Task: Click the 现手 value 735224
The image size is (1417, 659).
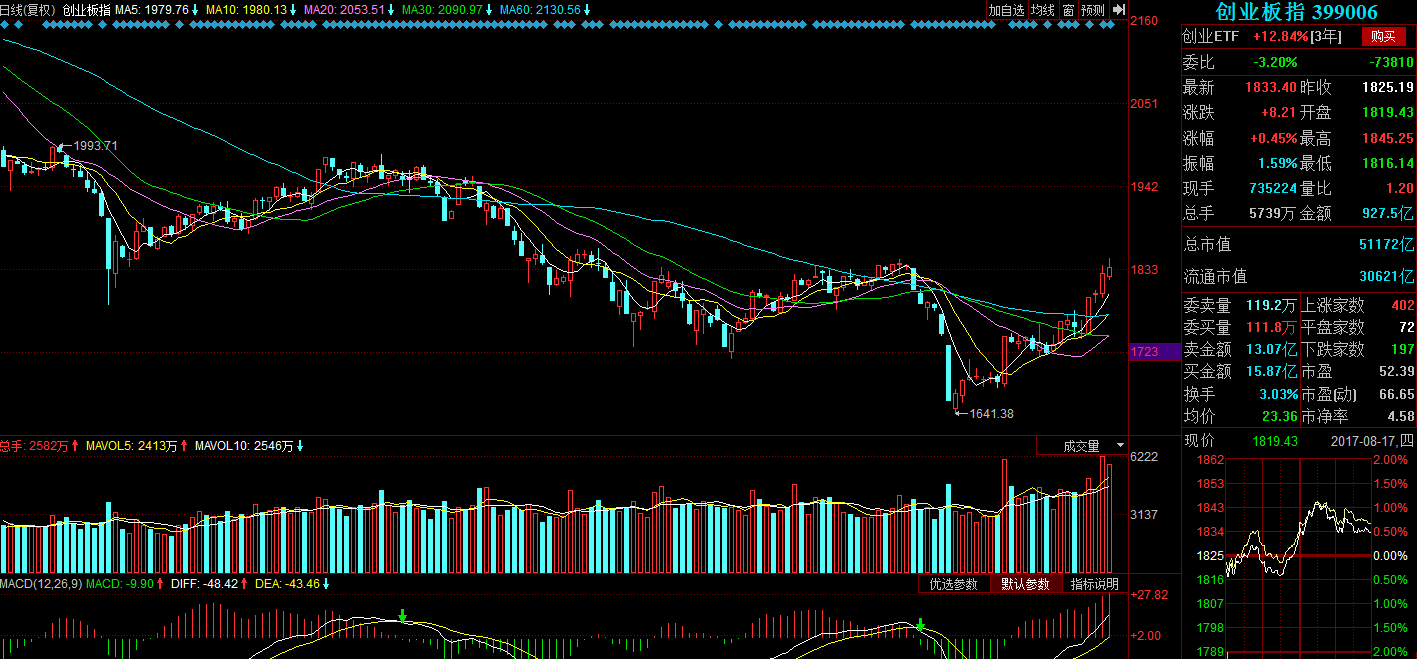Action: click(x=1273, y=188)
